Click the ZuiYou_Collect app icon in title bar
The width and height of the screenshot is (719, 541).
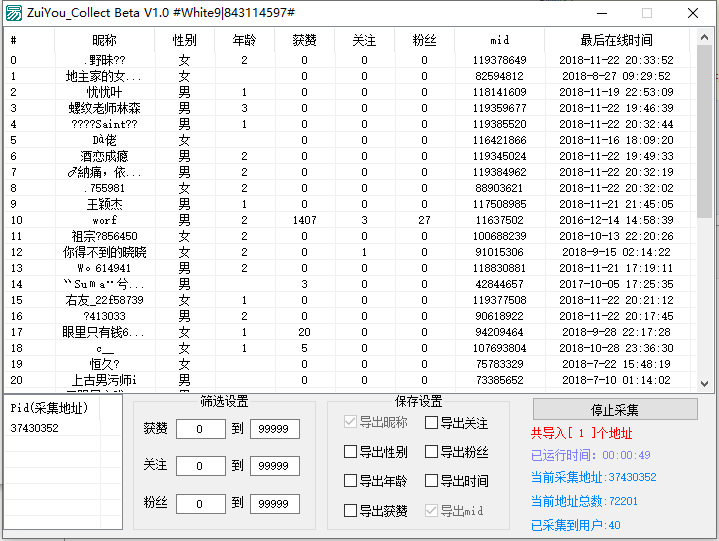click(x=13, y=13)
